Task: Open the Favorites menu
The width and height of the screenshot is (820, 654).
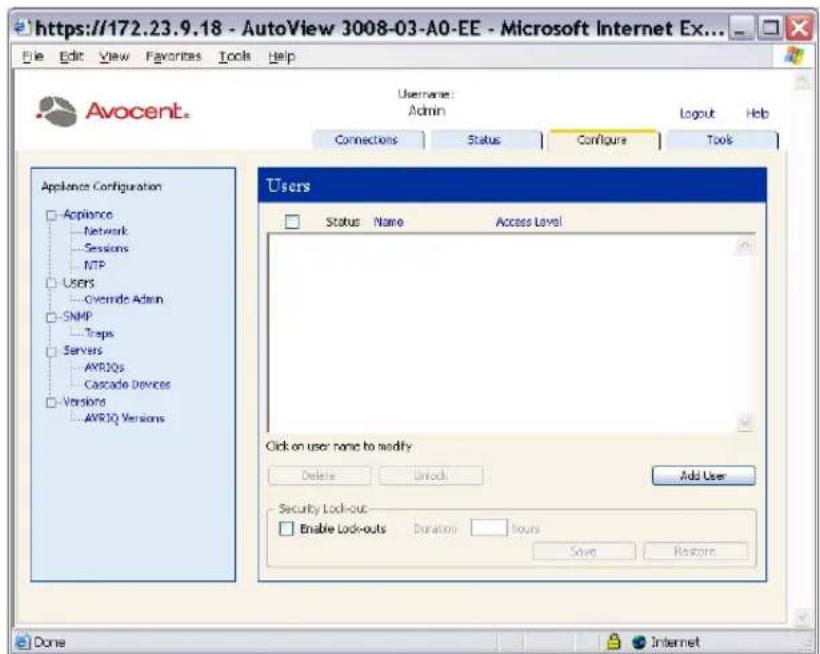Action: coord(173,56)
